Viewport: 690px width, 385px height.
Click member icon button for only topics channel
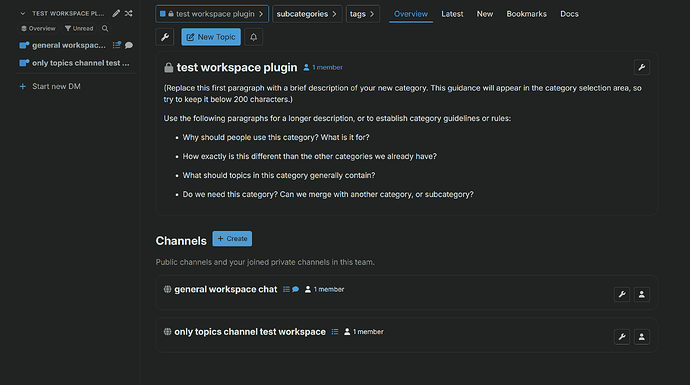642,337
